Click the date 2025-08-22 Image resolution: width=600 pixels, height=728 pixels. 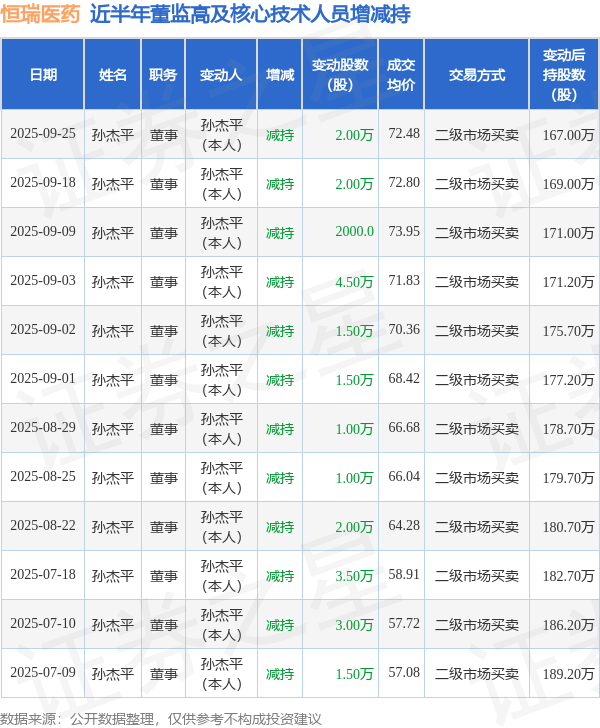tap(43, 526)
